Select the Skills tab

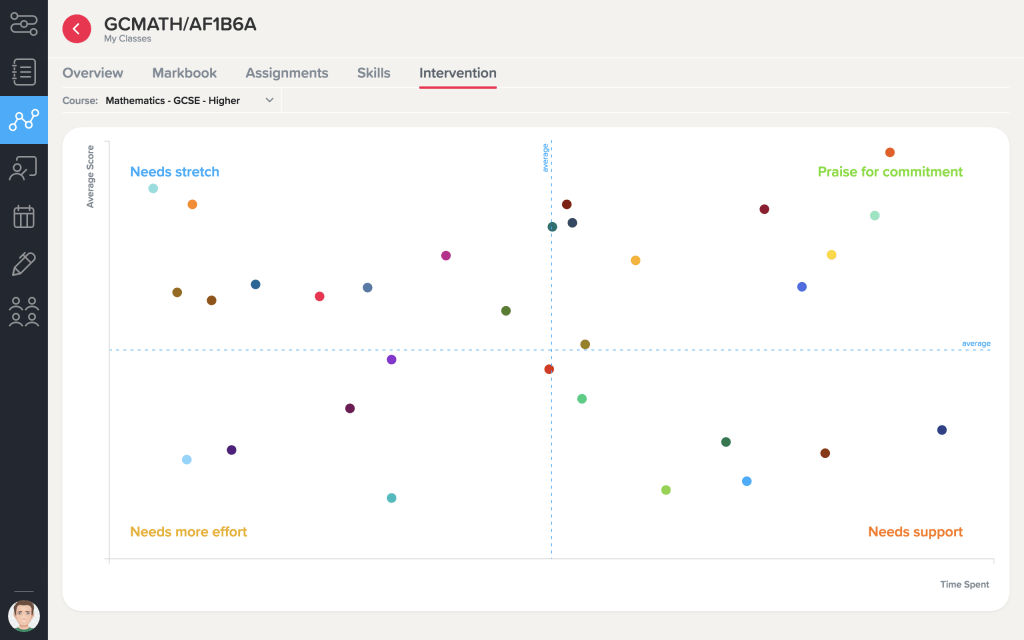(374, 73)
